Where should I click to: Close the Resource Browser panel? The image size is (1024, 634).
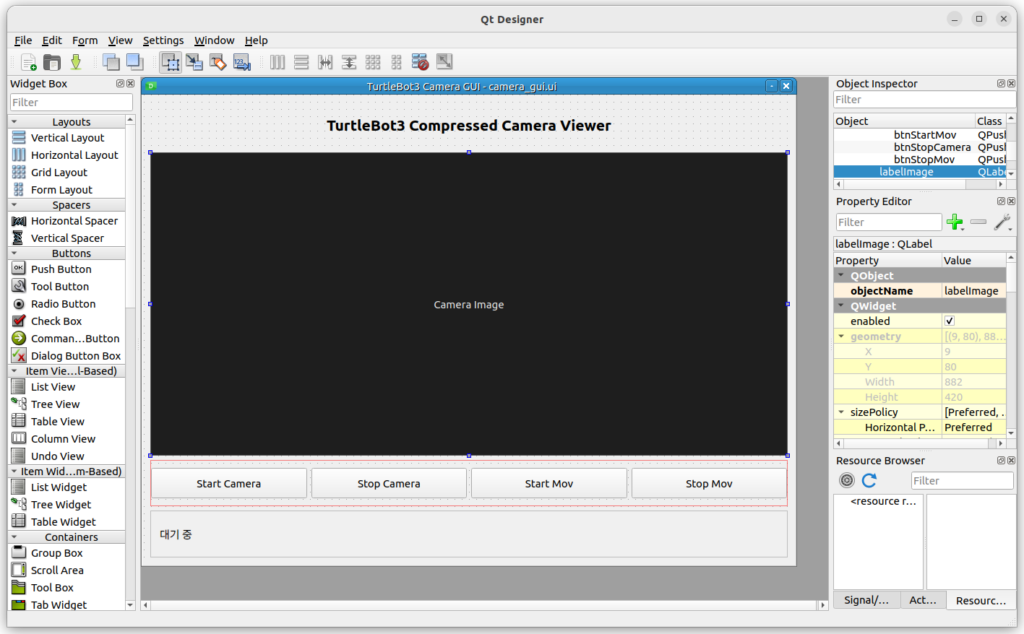(x=1011, y=460)
